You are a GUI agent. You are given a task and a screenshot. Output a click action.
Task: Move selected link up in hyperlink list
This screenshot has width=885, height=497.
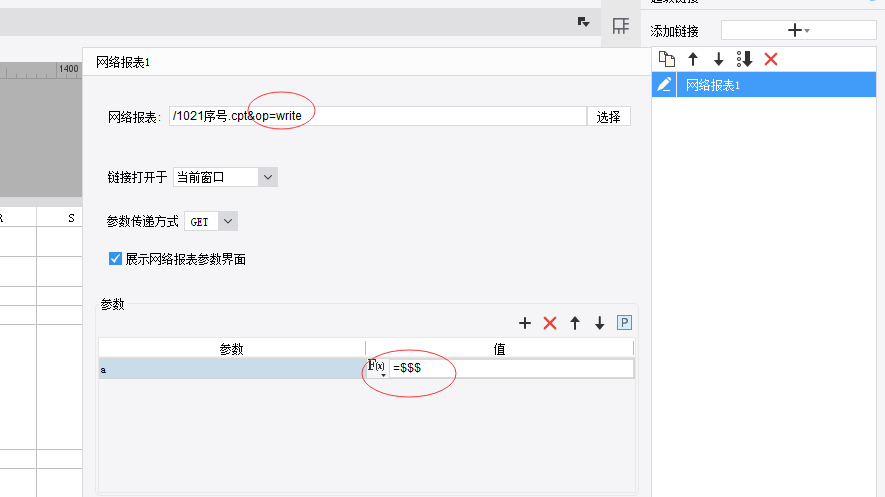point(693,59)
